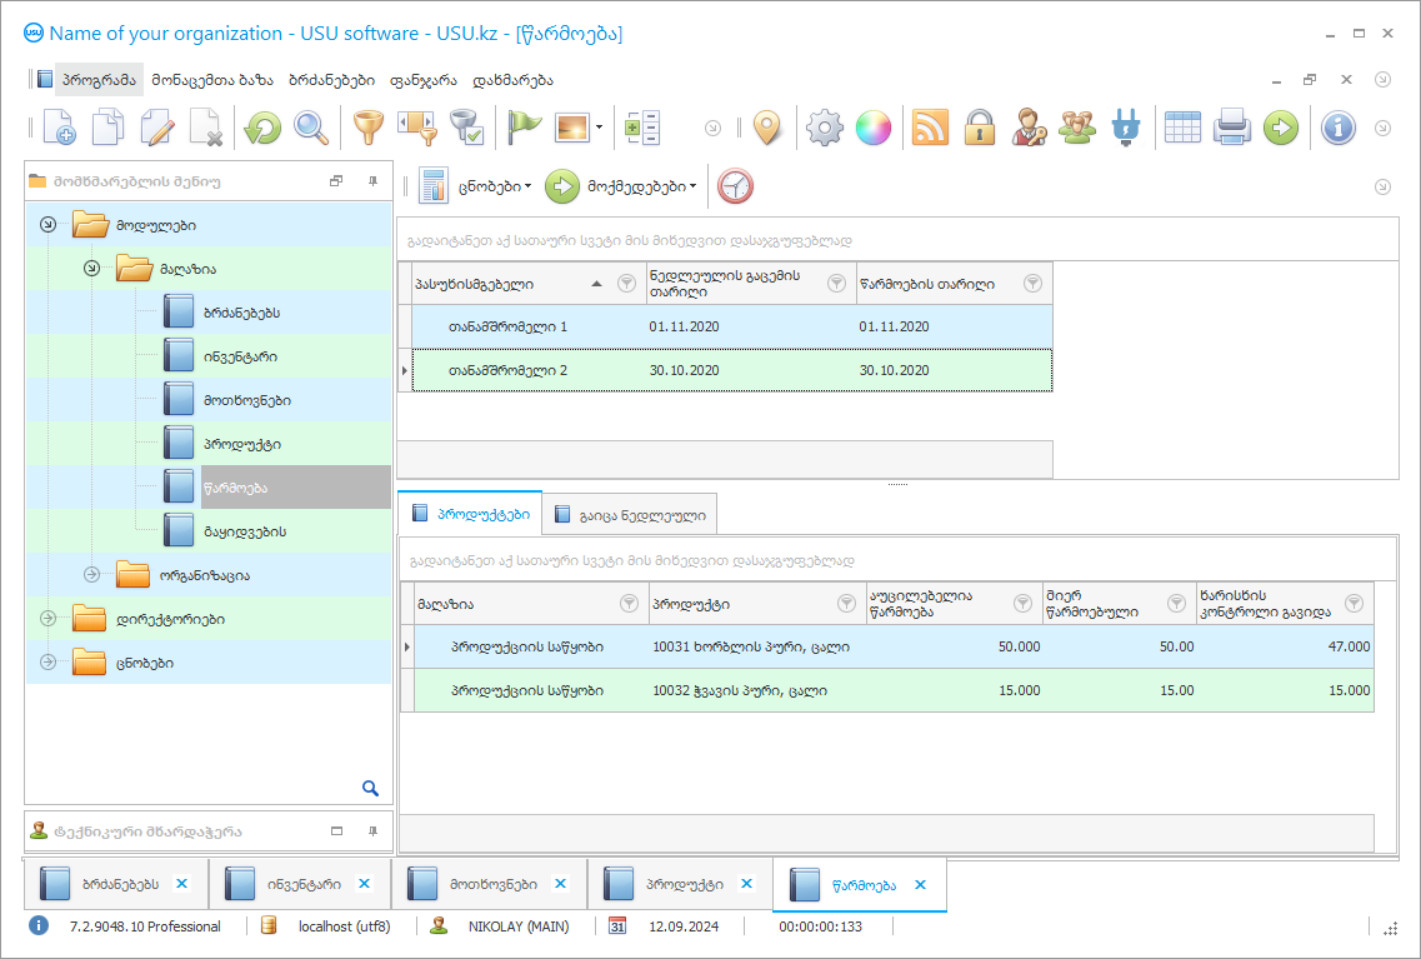Click the filter by value icon
Screen dimensions: 1421x959
(417, 128)
